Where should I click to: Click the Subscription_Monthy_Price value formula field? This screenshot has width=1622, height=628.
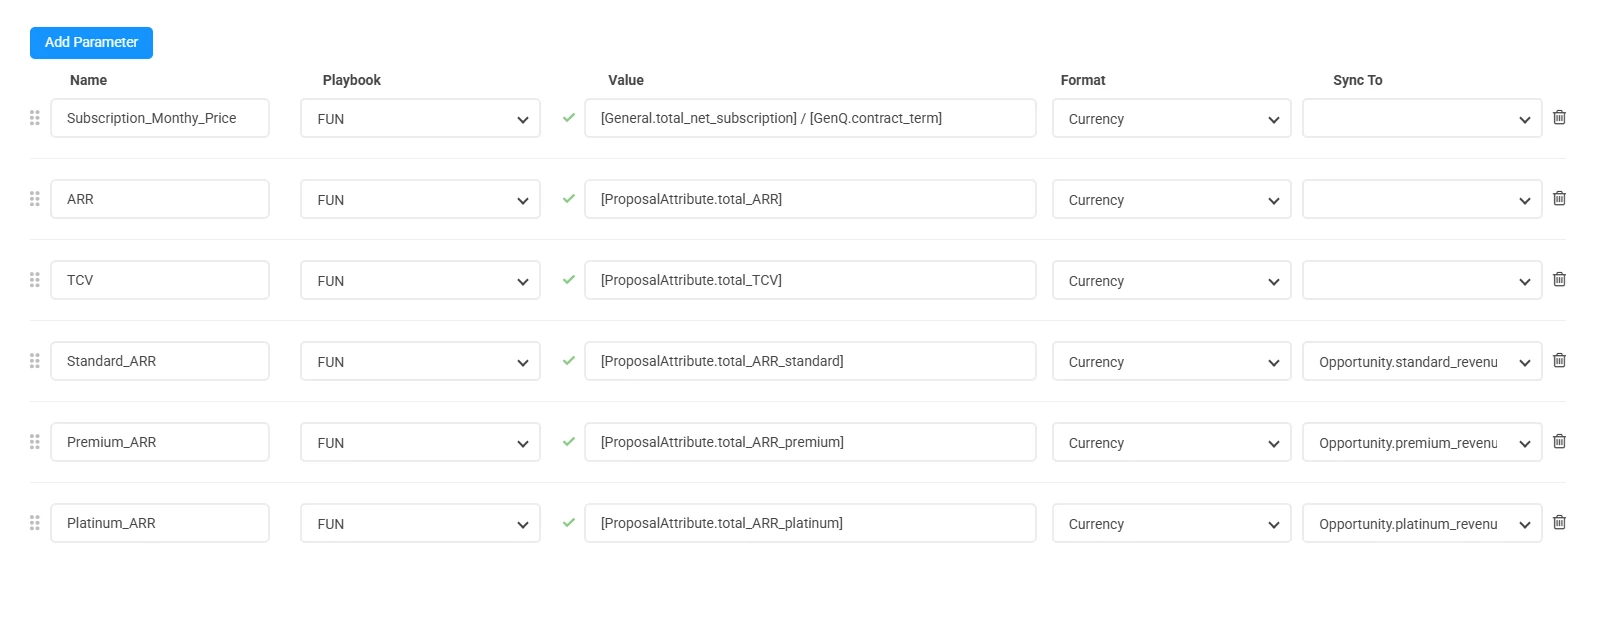810,118
